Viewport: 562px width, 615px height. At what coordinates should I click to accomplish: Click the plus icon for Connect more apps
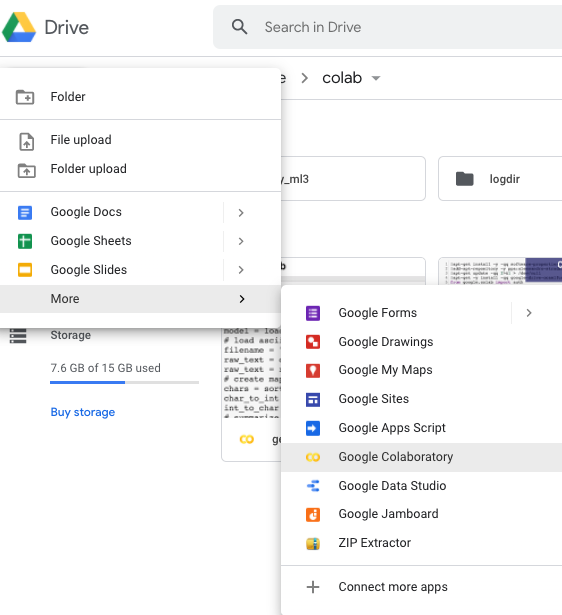point(313,587)
